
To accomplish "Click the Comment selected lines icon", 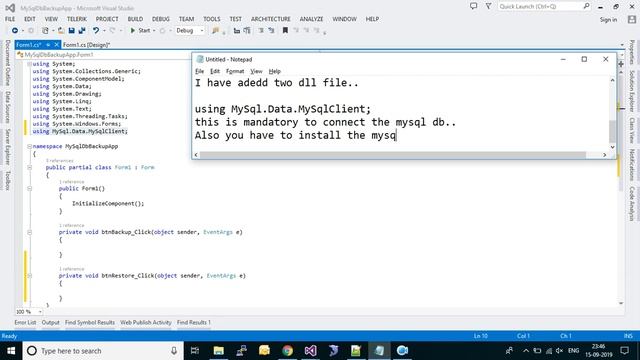I will tap(261, 31).
